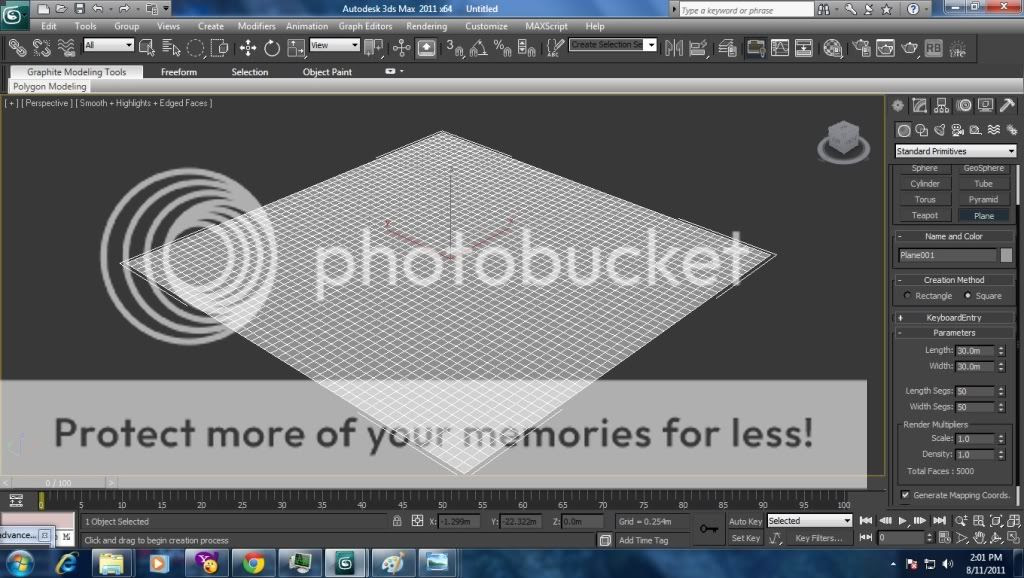Click the Mirror tool icon
This screenshot has width=1024, height=578.
click(x=673, y=48)
